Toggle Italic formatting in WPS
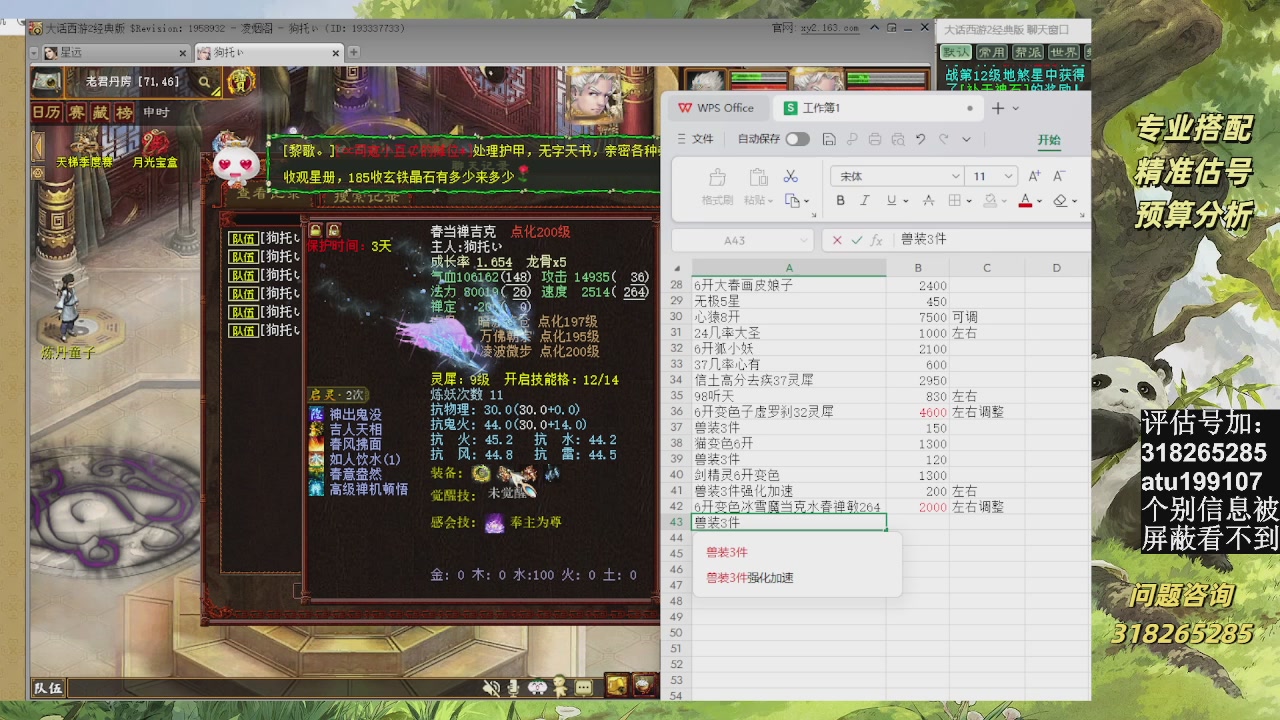This screenshot has height=720, width=1280. click(x=865, y=201)
